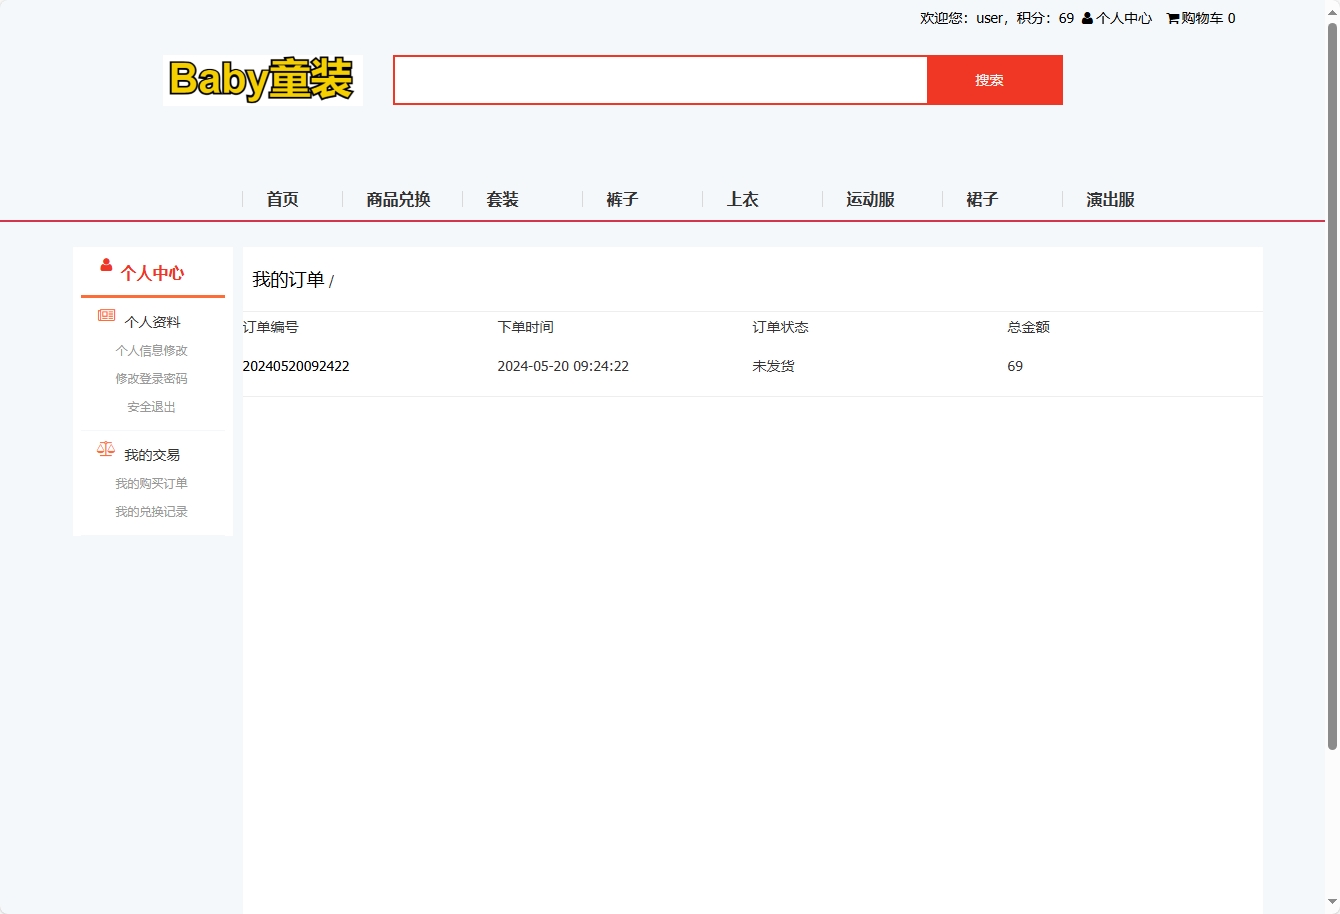This screenshot has height=914, width=1340.
Task: Click 安全退出 to log out
Action: [150, 406]
